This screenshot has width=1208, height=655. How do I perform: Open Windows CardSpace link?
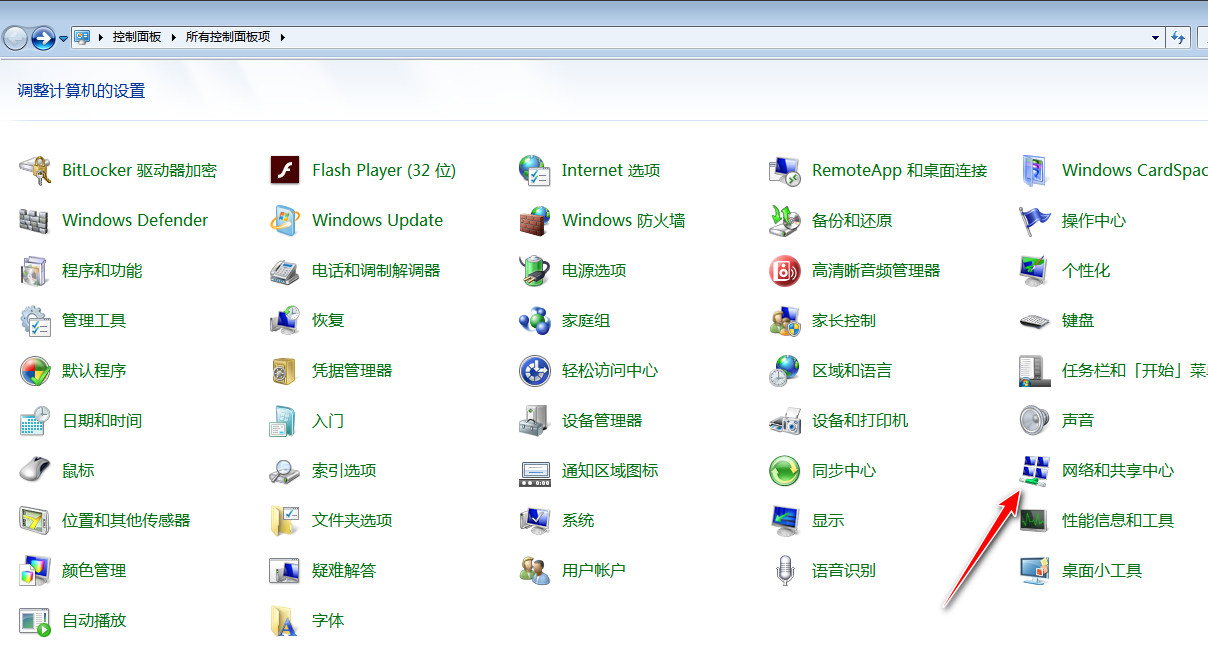click(x=1135, y=171)
